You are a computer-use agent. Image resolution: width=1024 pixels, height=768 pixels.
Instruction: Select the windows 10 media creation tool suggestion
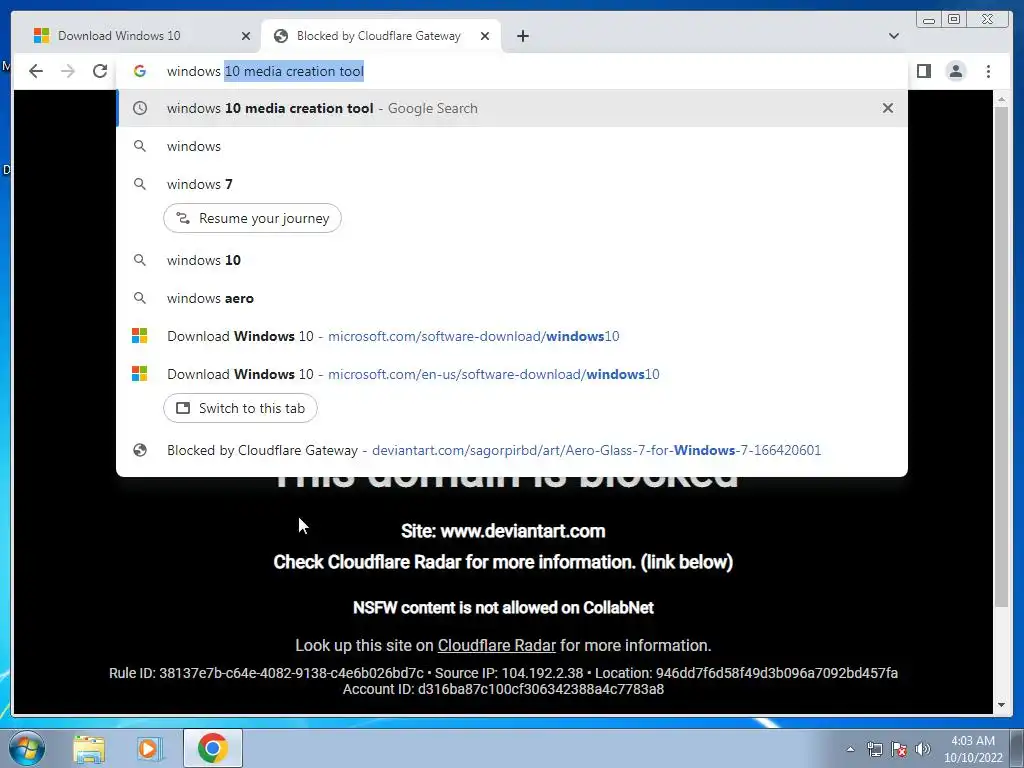click(512, 108)
